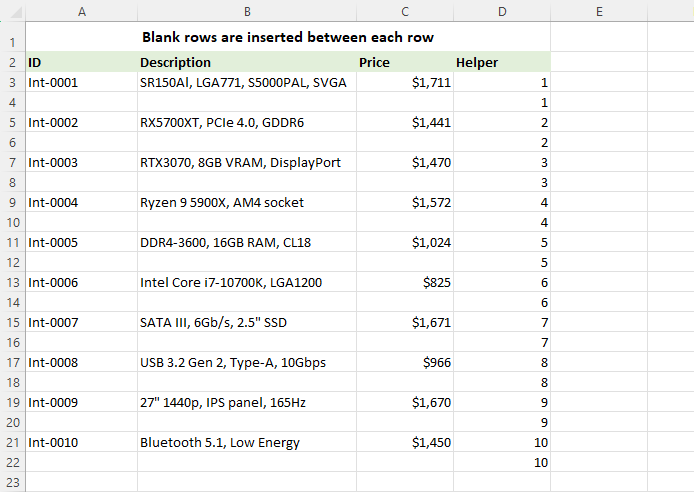This screenshot has width=694, height=492.
Task: Select the $825 price cell
Action: [404, 282]
